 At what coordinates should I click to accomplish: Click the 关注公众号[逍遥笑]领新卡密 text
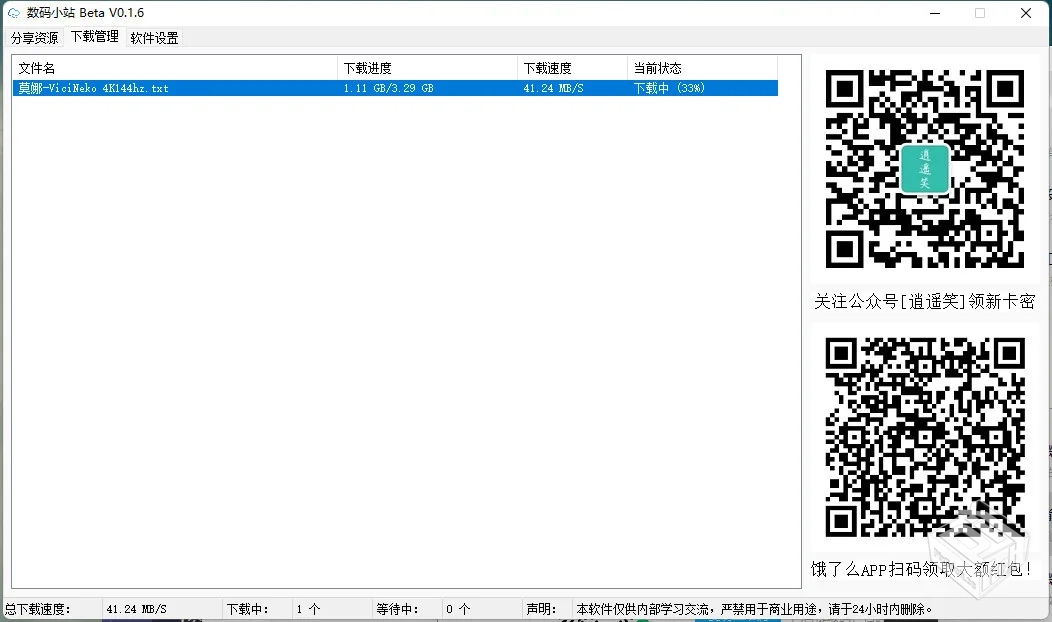tap(925, 301)
